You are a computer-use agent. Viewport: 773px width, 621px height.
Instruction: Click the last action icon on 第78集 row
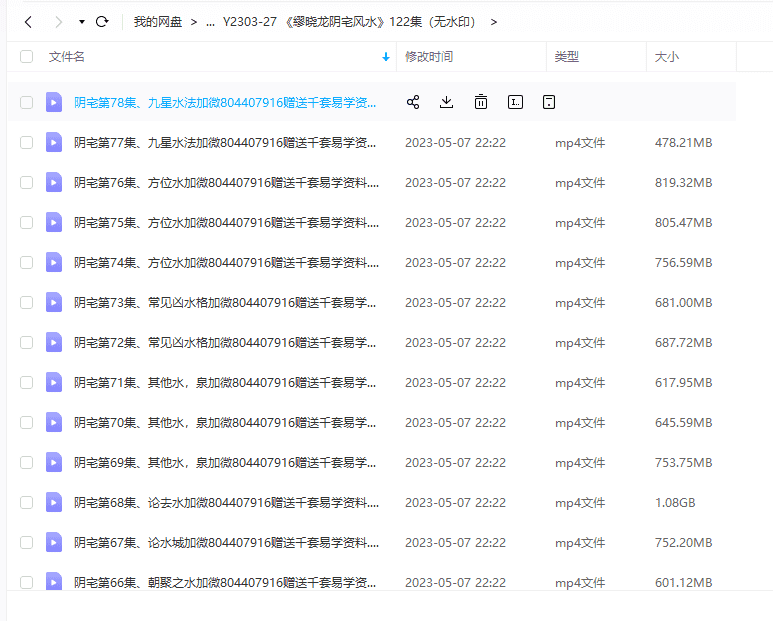548,102
